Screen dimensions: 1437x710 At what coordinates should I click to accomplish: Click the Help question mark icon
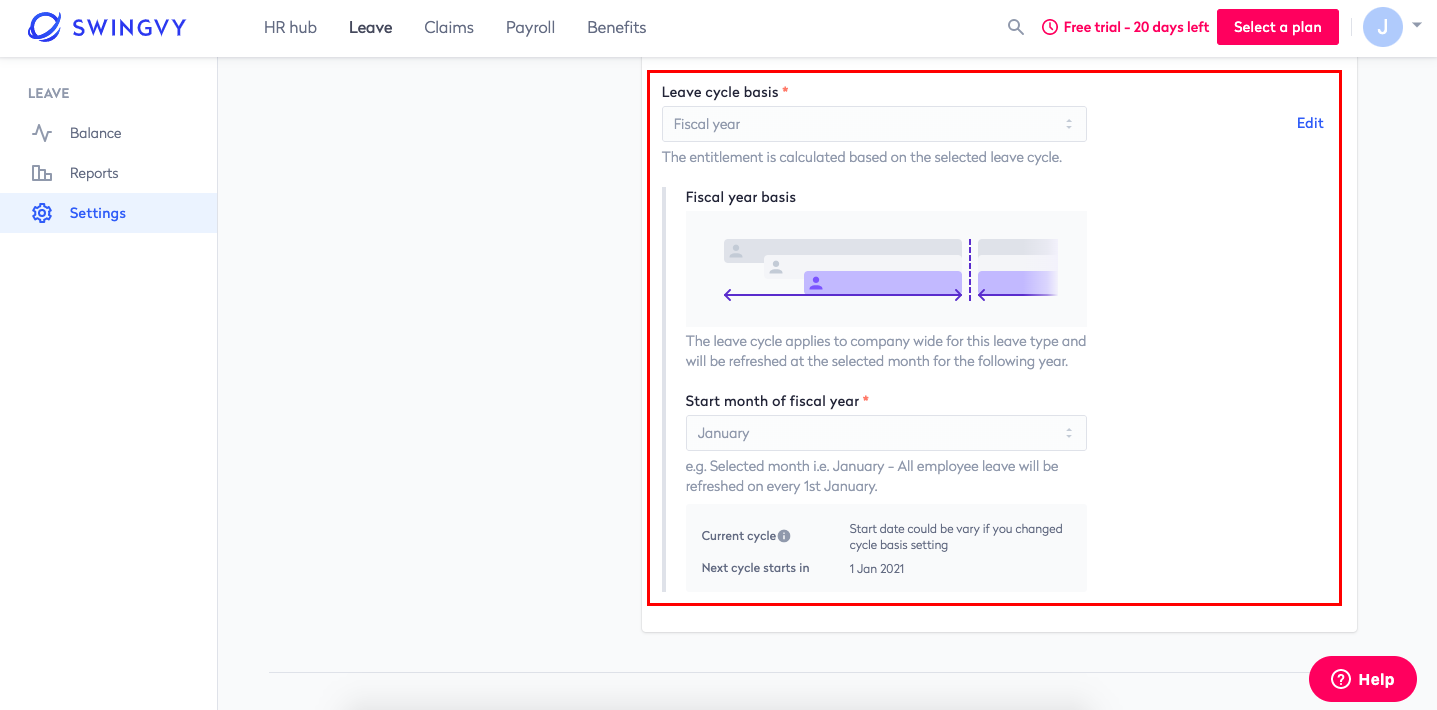(1341, 679)
